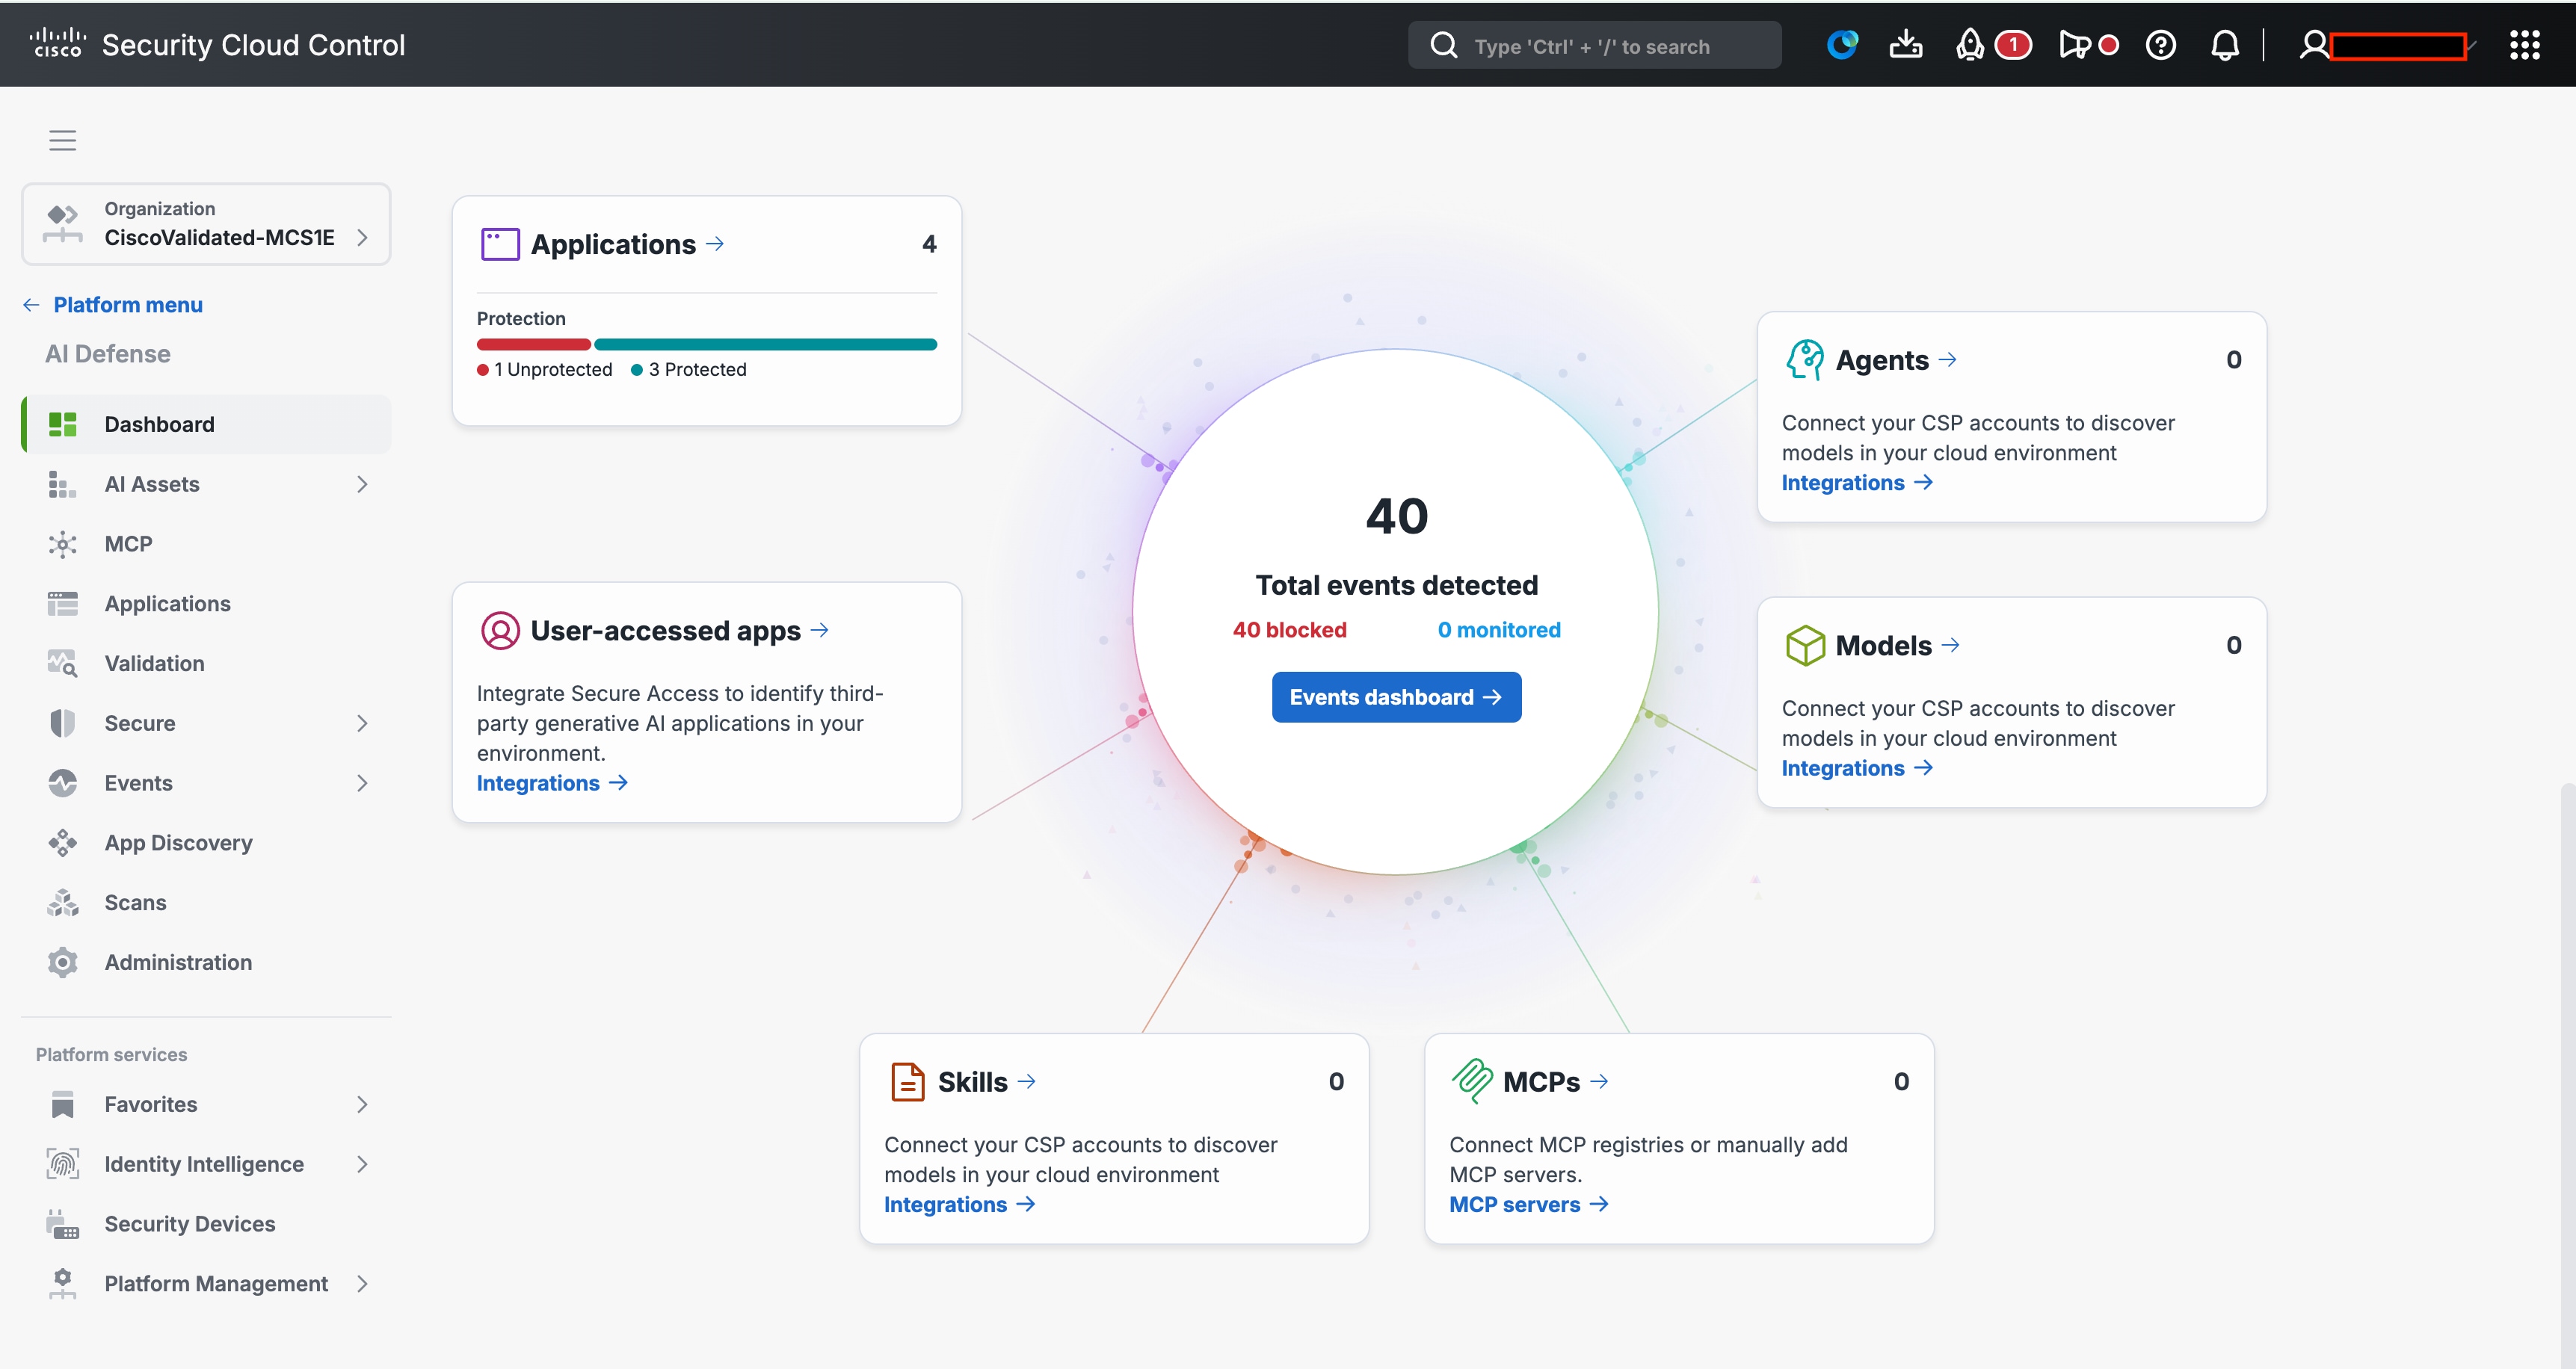Open the help question mark icon

tap(2161, 45)
